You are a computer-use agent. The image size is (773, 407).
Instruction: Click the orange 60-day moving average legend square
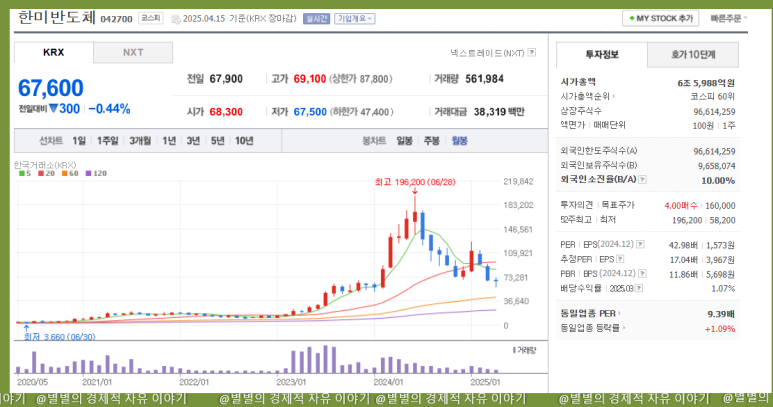coord(65,173)
